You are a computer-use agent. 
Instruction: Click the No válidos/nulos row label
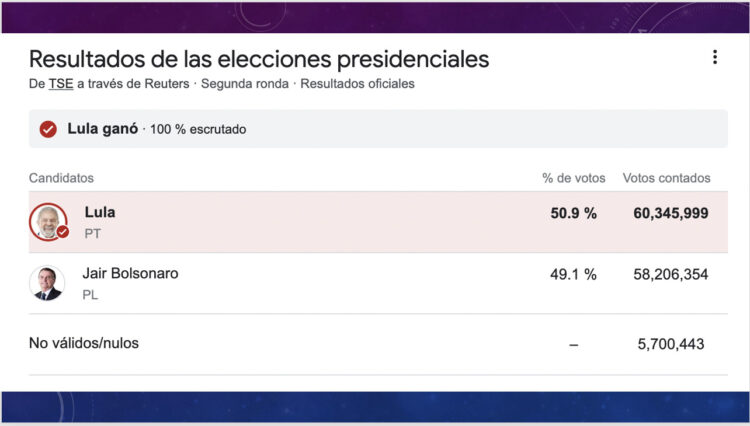(84, 343)
